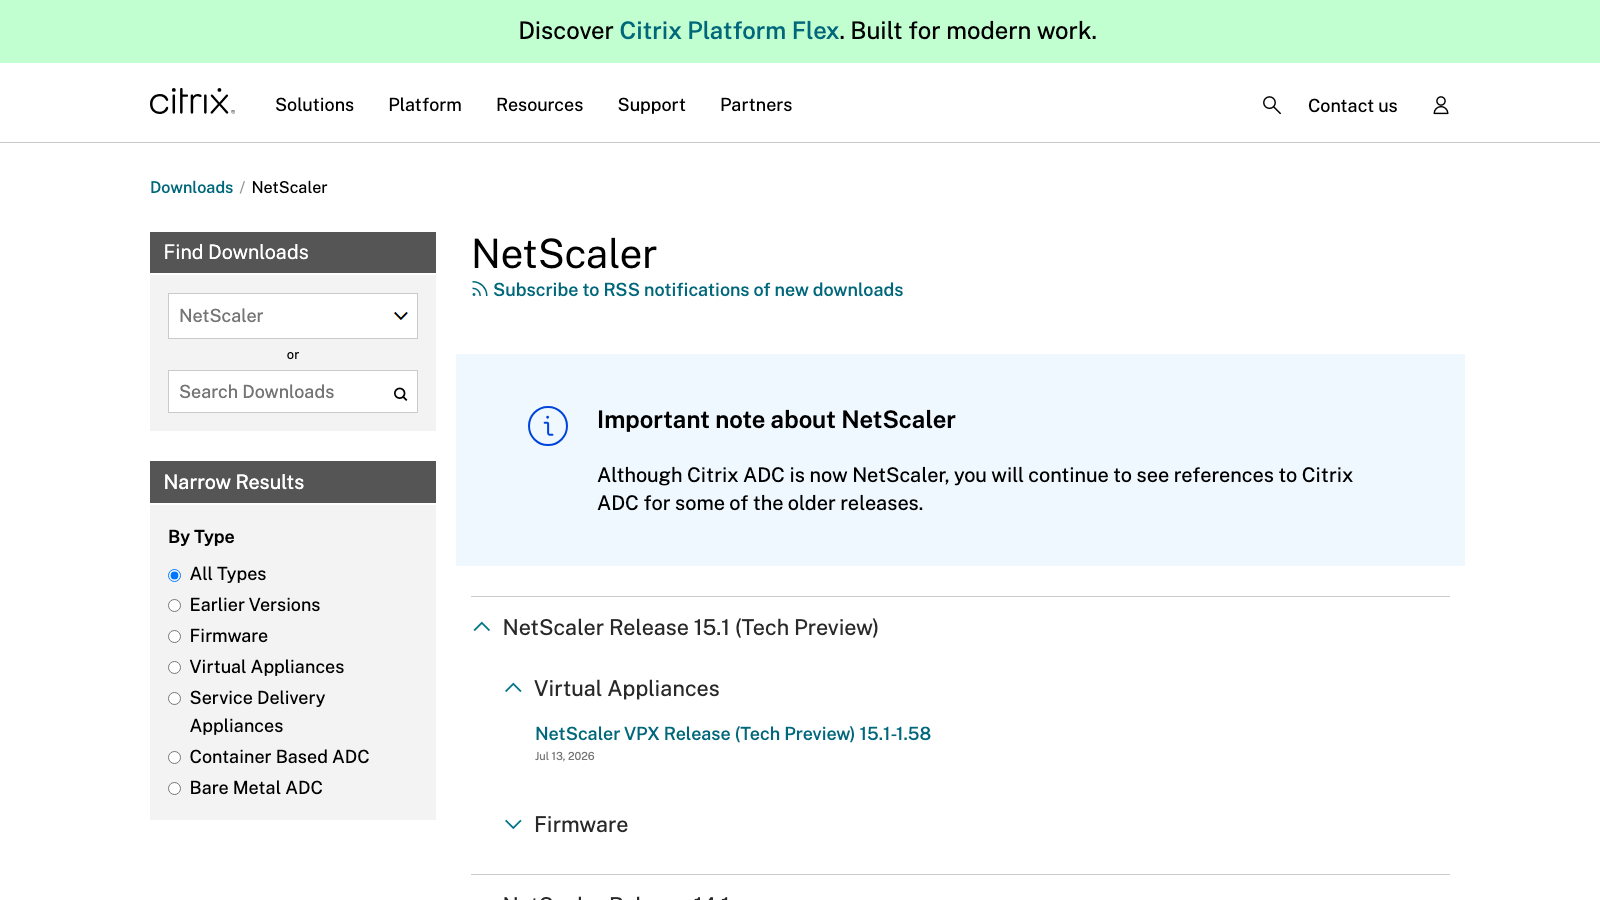Collapse NetScaler Release 15.1 (Tech Preview)
This screenshot has height=900, width=1600.
point(482,627)
